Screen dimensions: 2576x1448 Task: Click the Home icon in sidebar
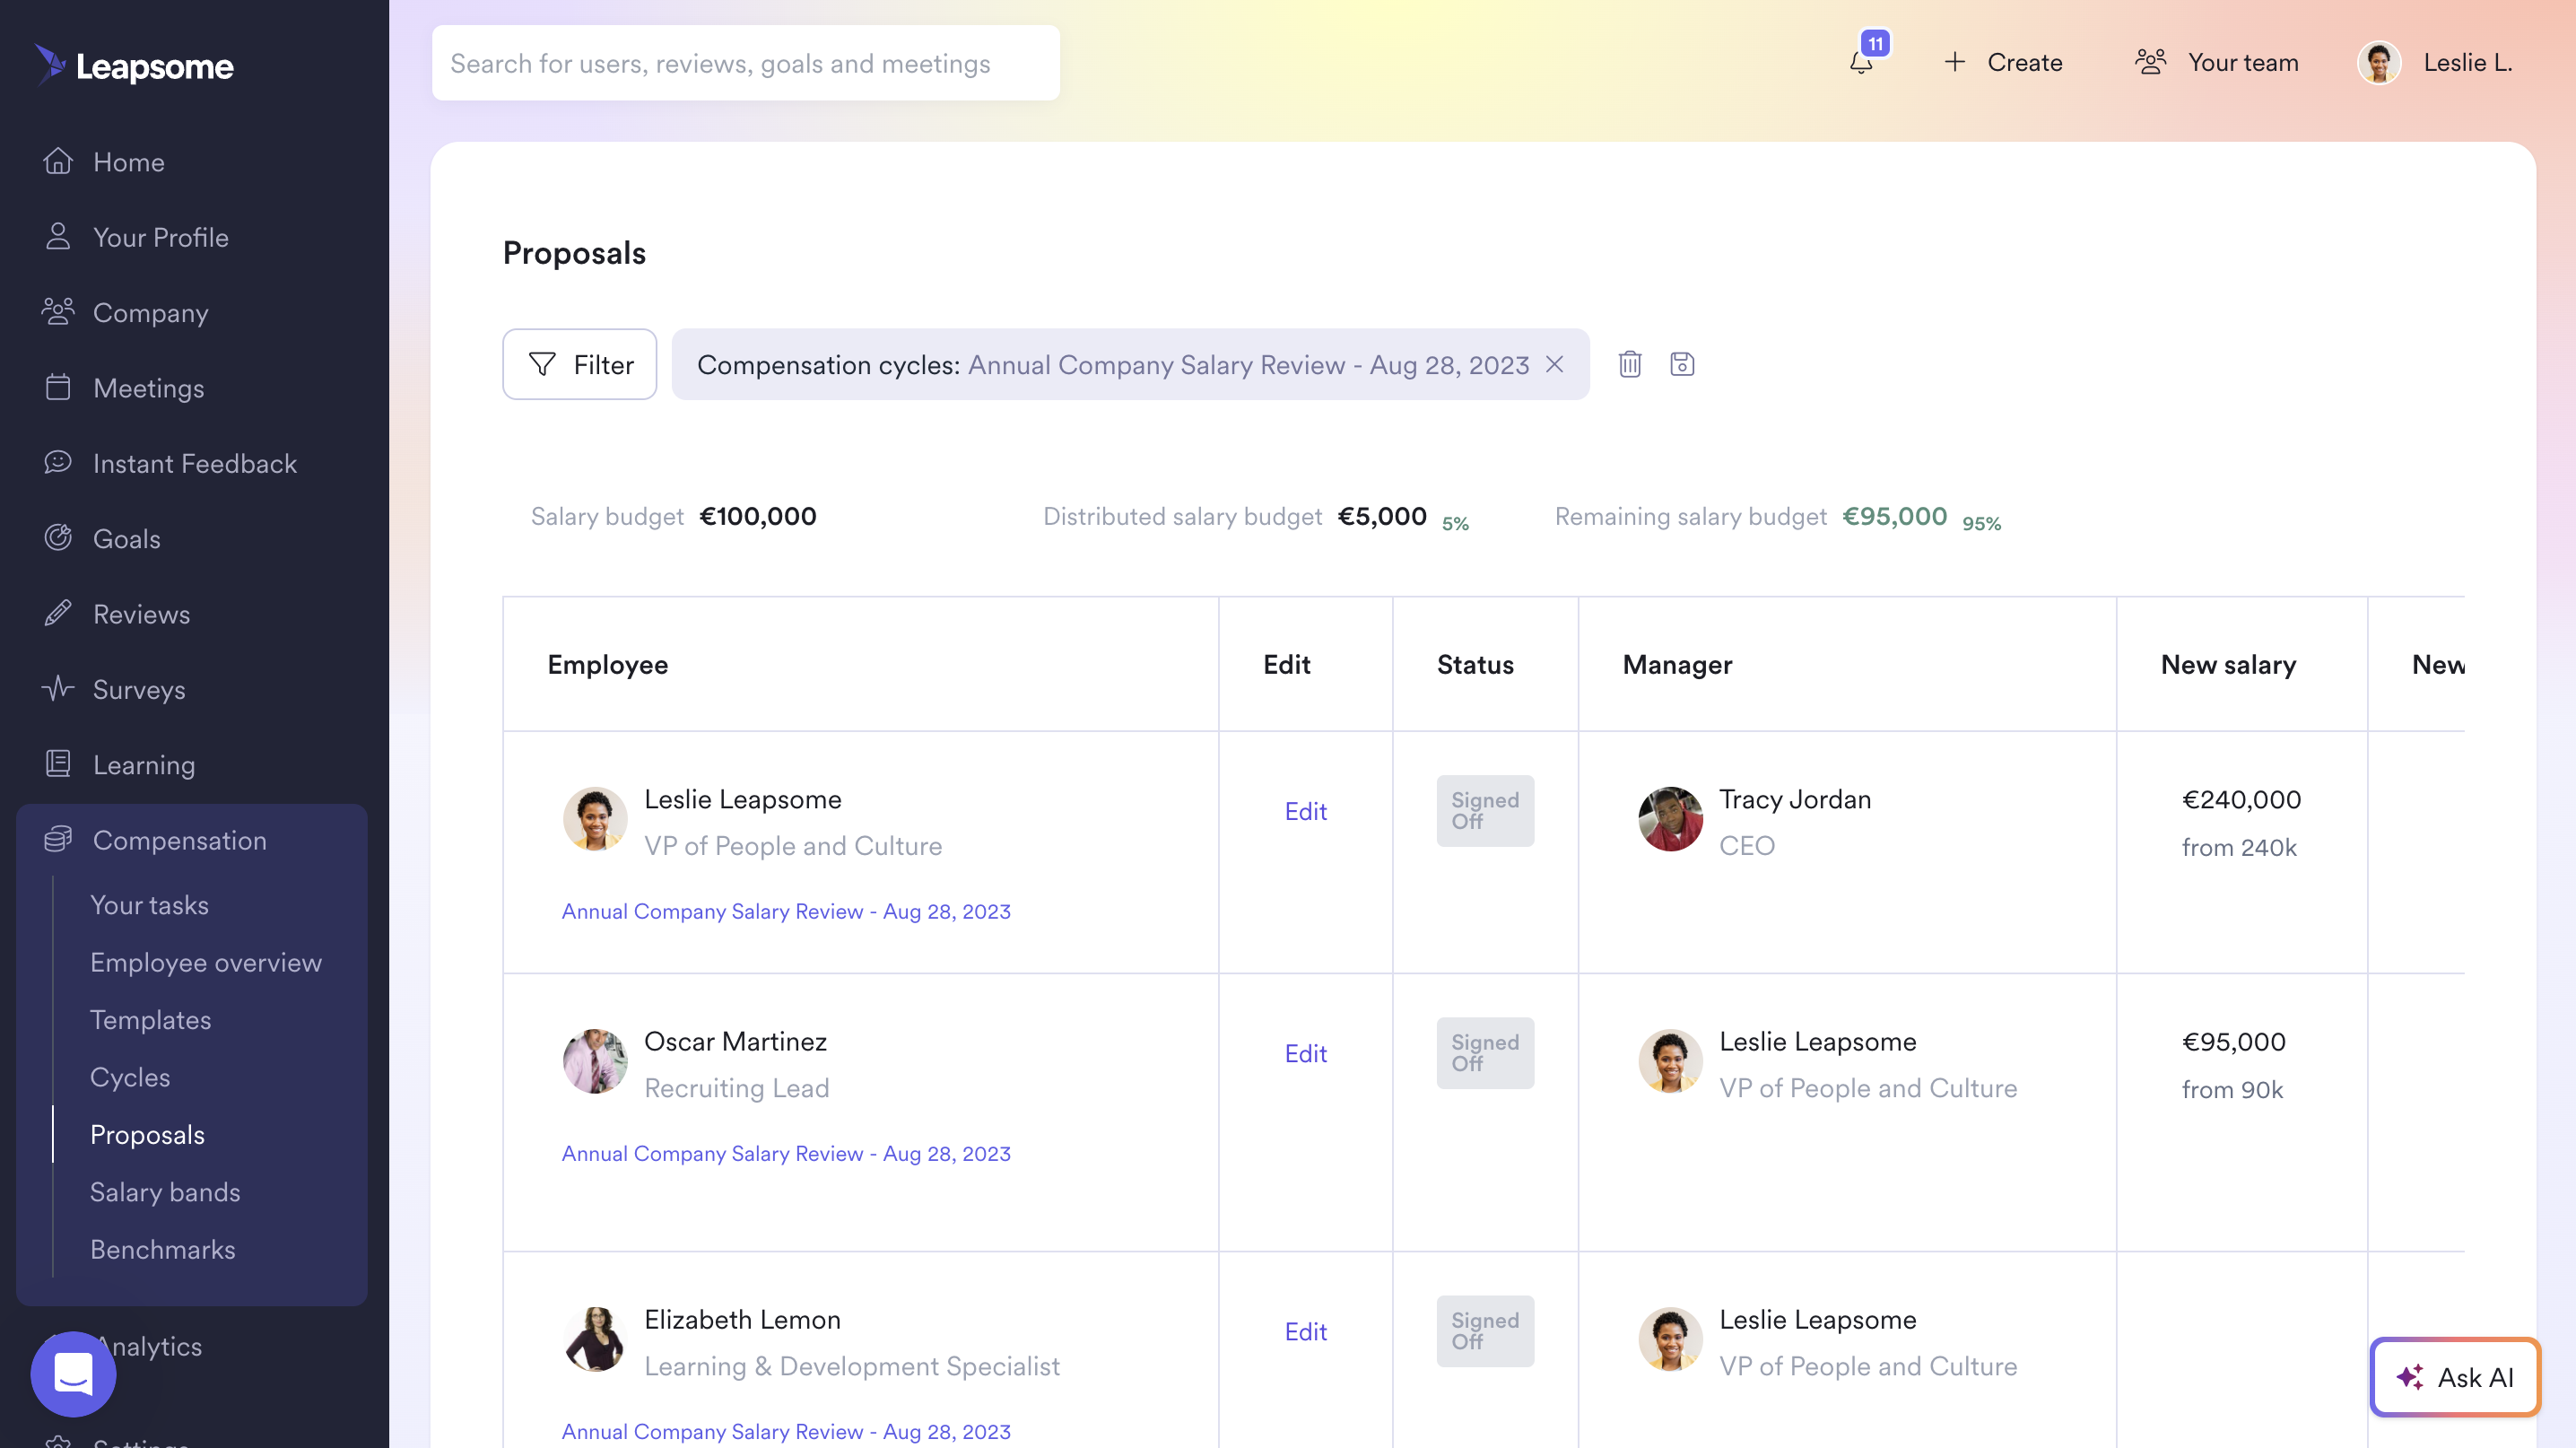(x=58, y=161)
